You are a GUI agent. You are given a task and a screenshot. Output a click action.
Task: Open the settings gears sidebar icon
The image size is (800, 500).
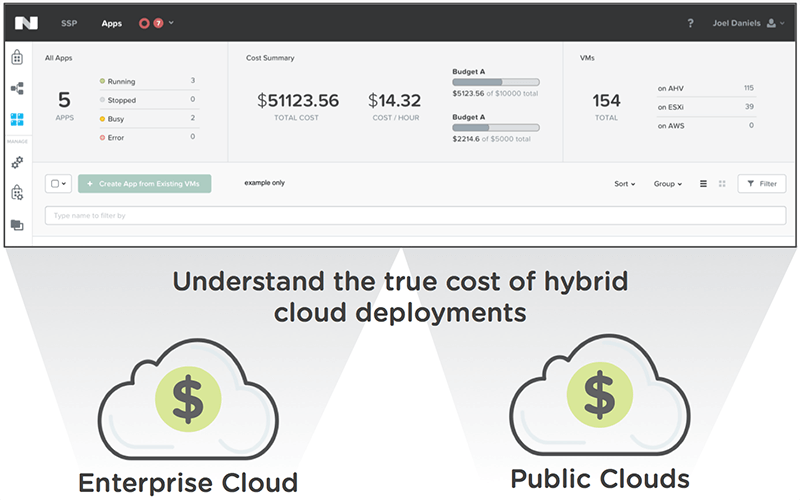(x=17, y=160)
